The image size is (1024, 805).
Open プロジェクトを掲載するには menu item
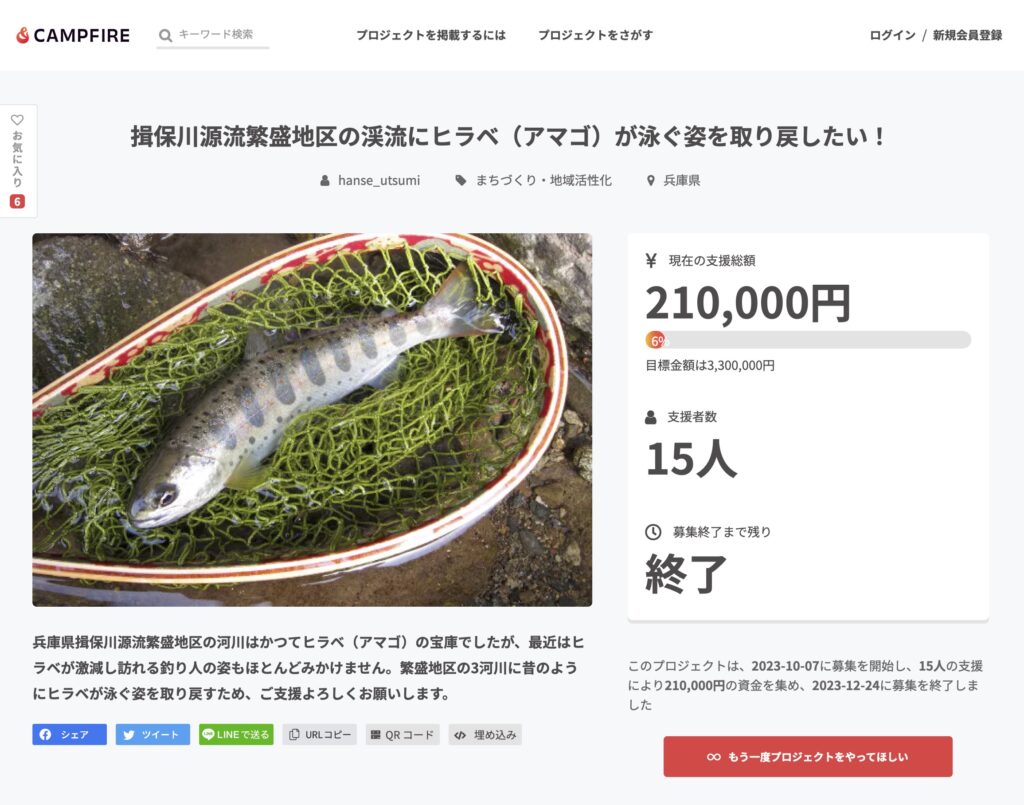point(430,35)
